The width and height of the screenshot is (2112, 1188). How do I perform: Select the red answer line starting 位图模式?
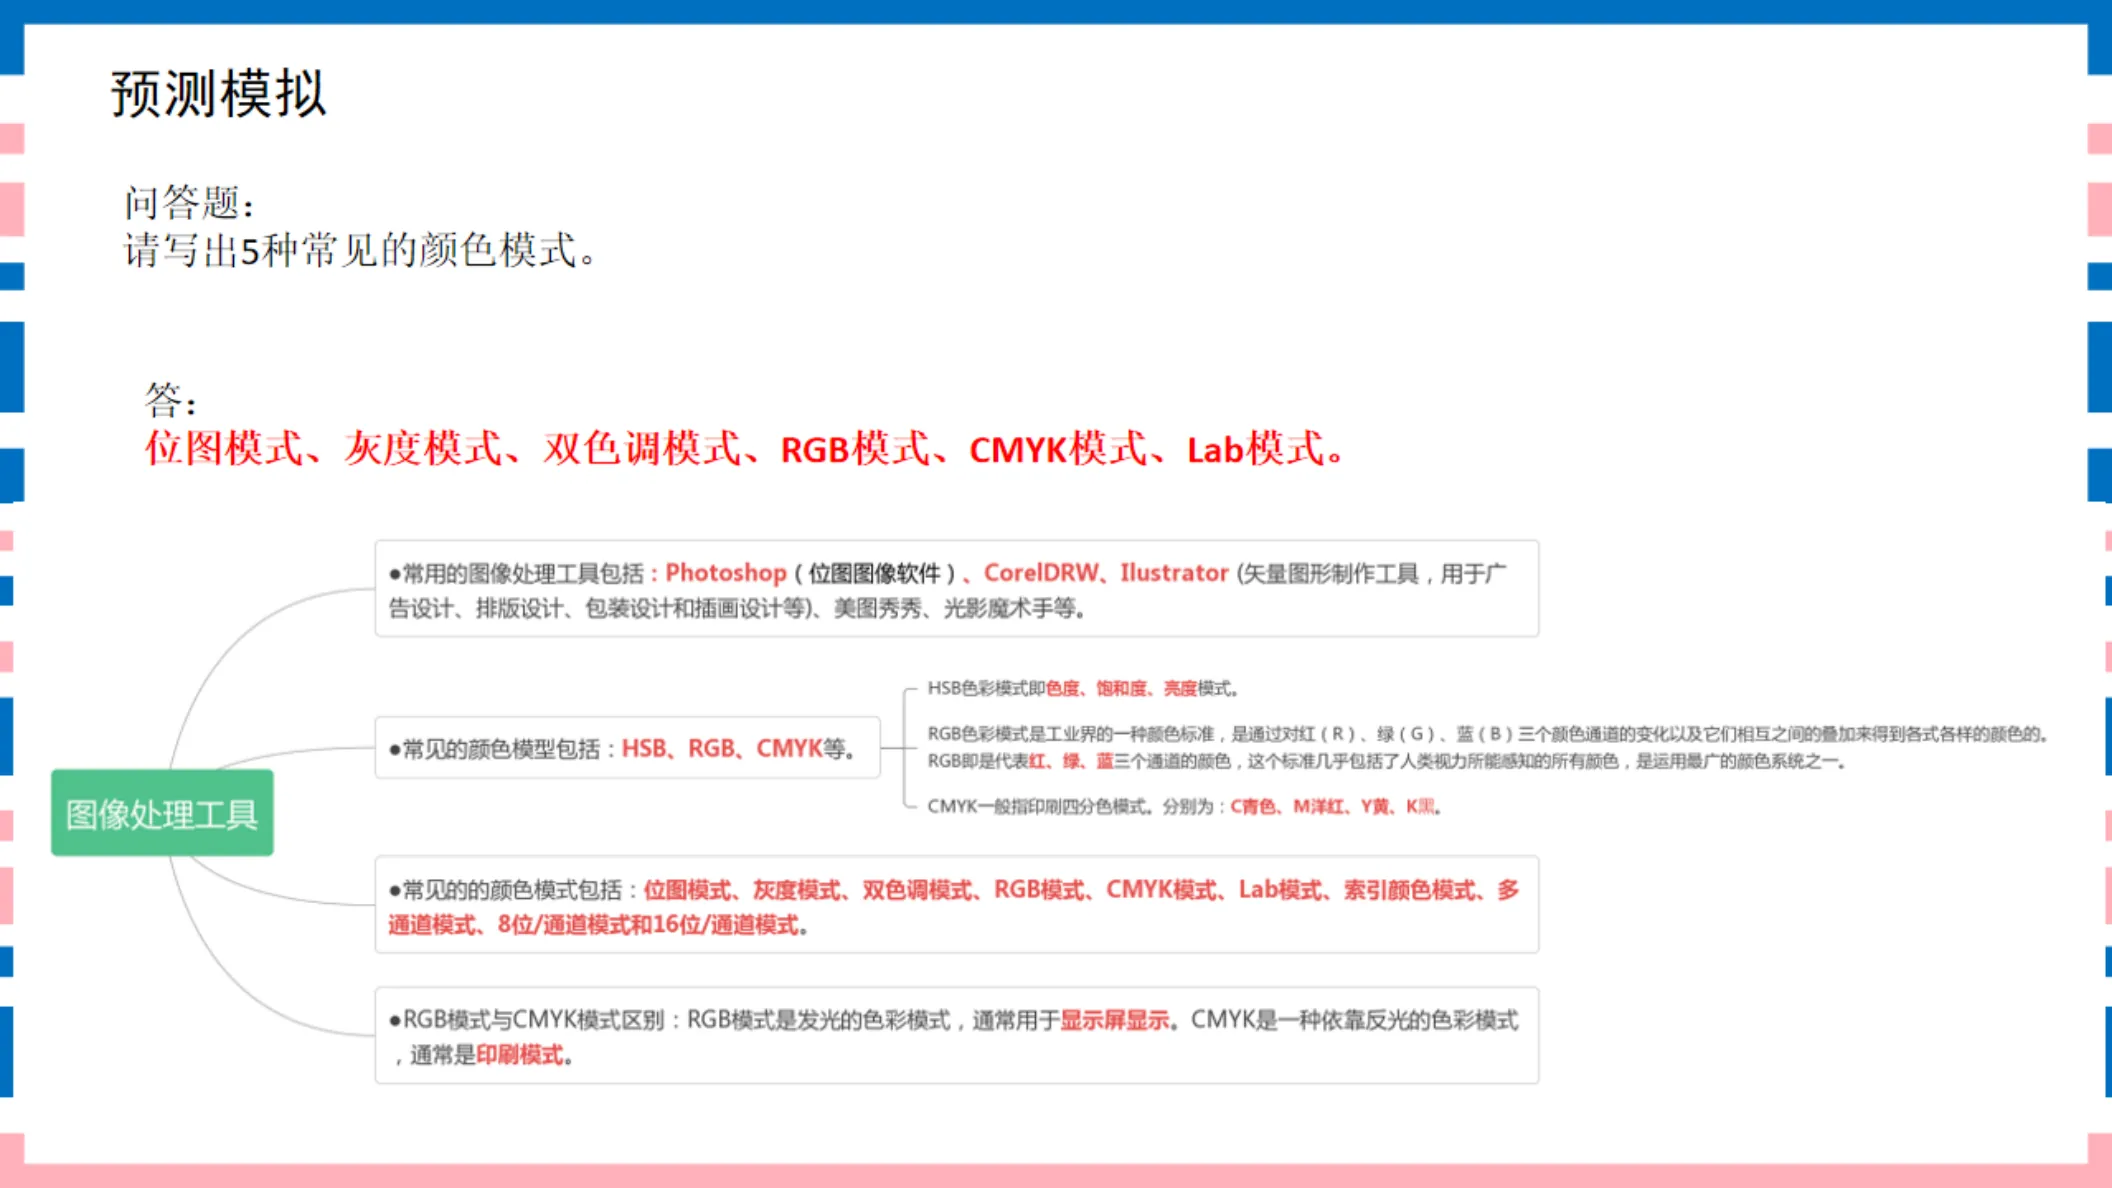(x=745, y=448)
